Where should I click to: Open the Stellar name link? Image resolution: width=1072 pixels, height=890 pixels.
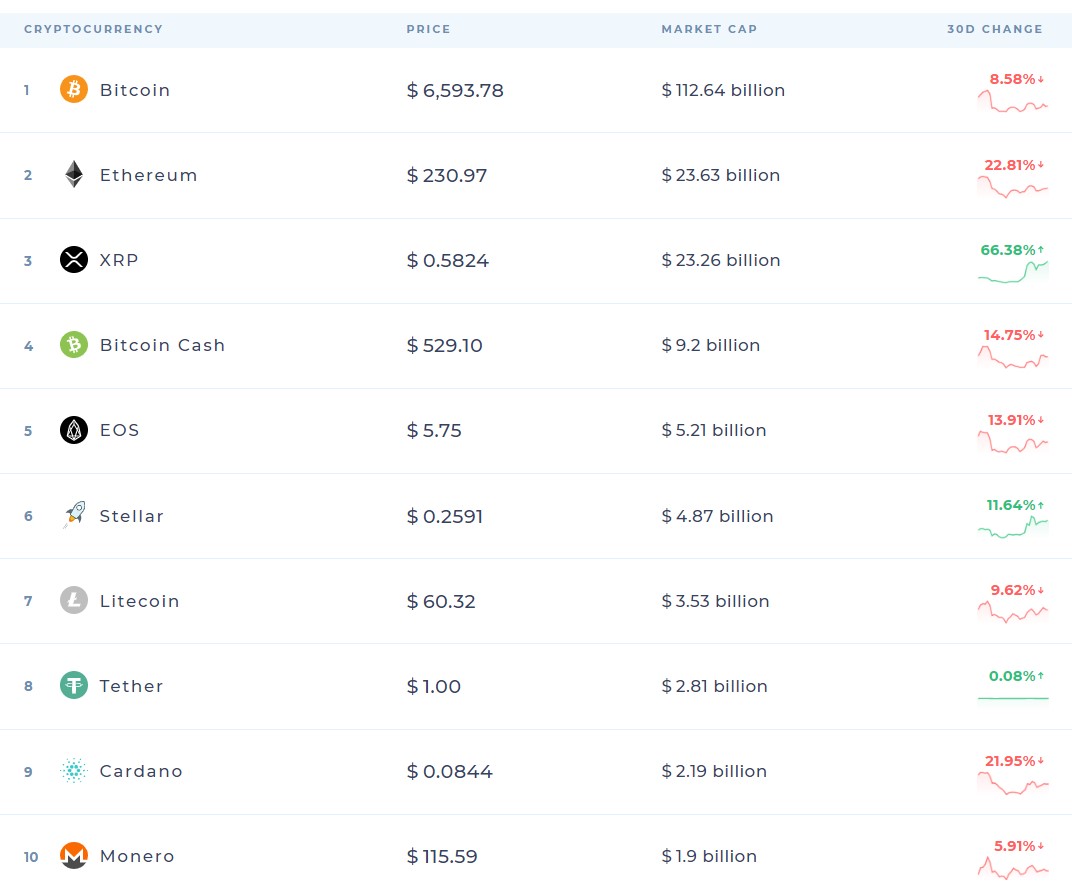coord(132,516)
